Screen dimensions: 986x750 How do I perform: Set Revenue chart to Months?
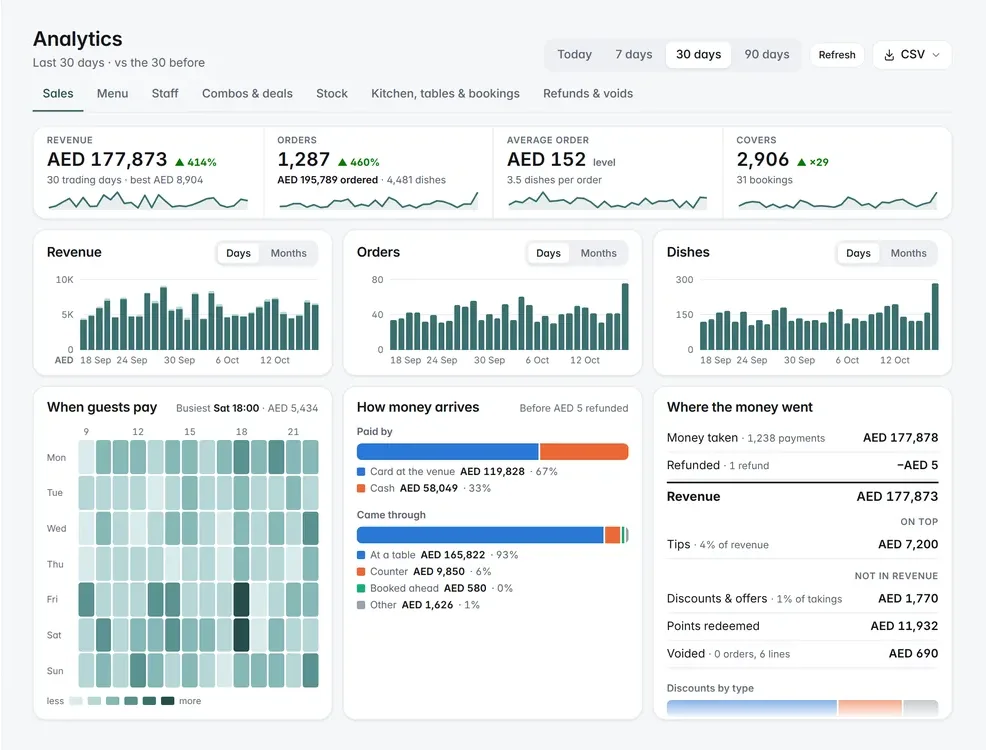tap(289, 253)
